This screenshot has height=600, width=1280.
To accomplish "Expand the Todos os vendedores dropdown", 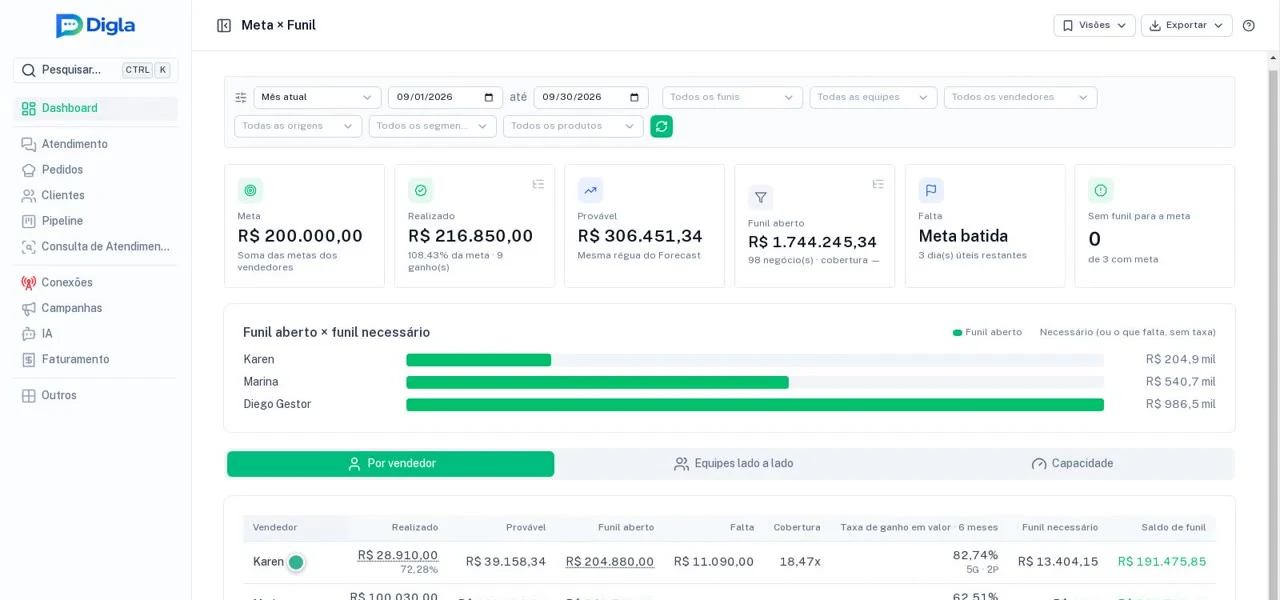I will coord(1020,97).
